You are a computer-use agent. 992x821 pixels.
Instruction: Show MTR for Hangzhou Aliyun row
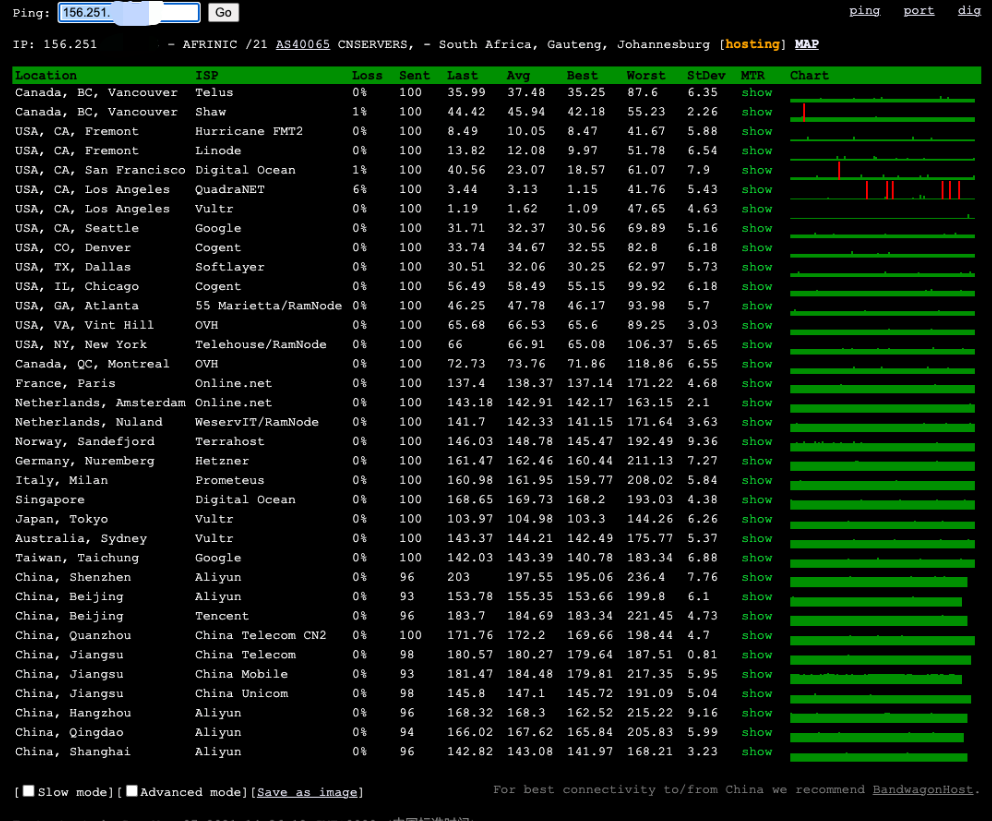pyautogui.click(x=757, y=713)
